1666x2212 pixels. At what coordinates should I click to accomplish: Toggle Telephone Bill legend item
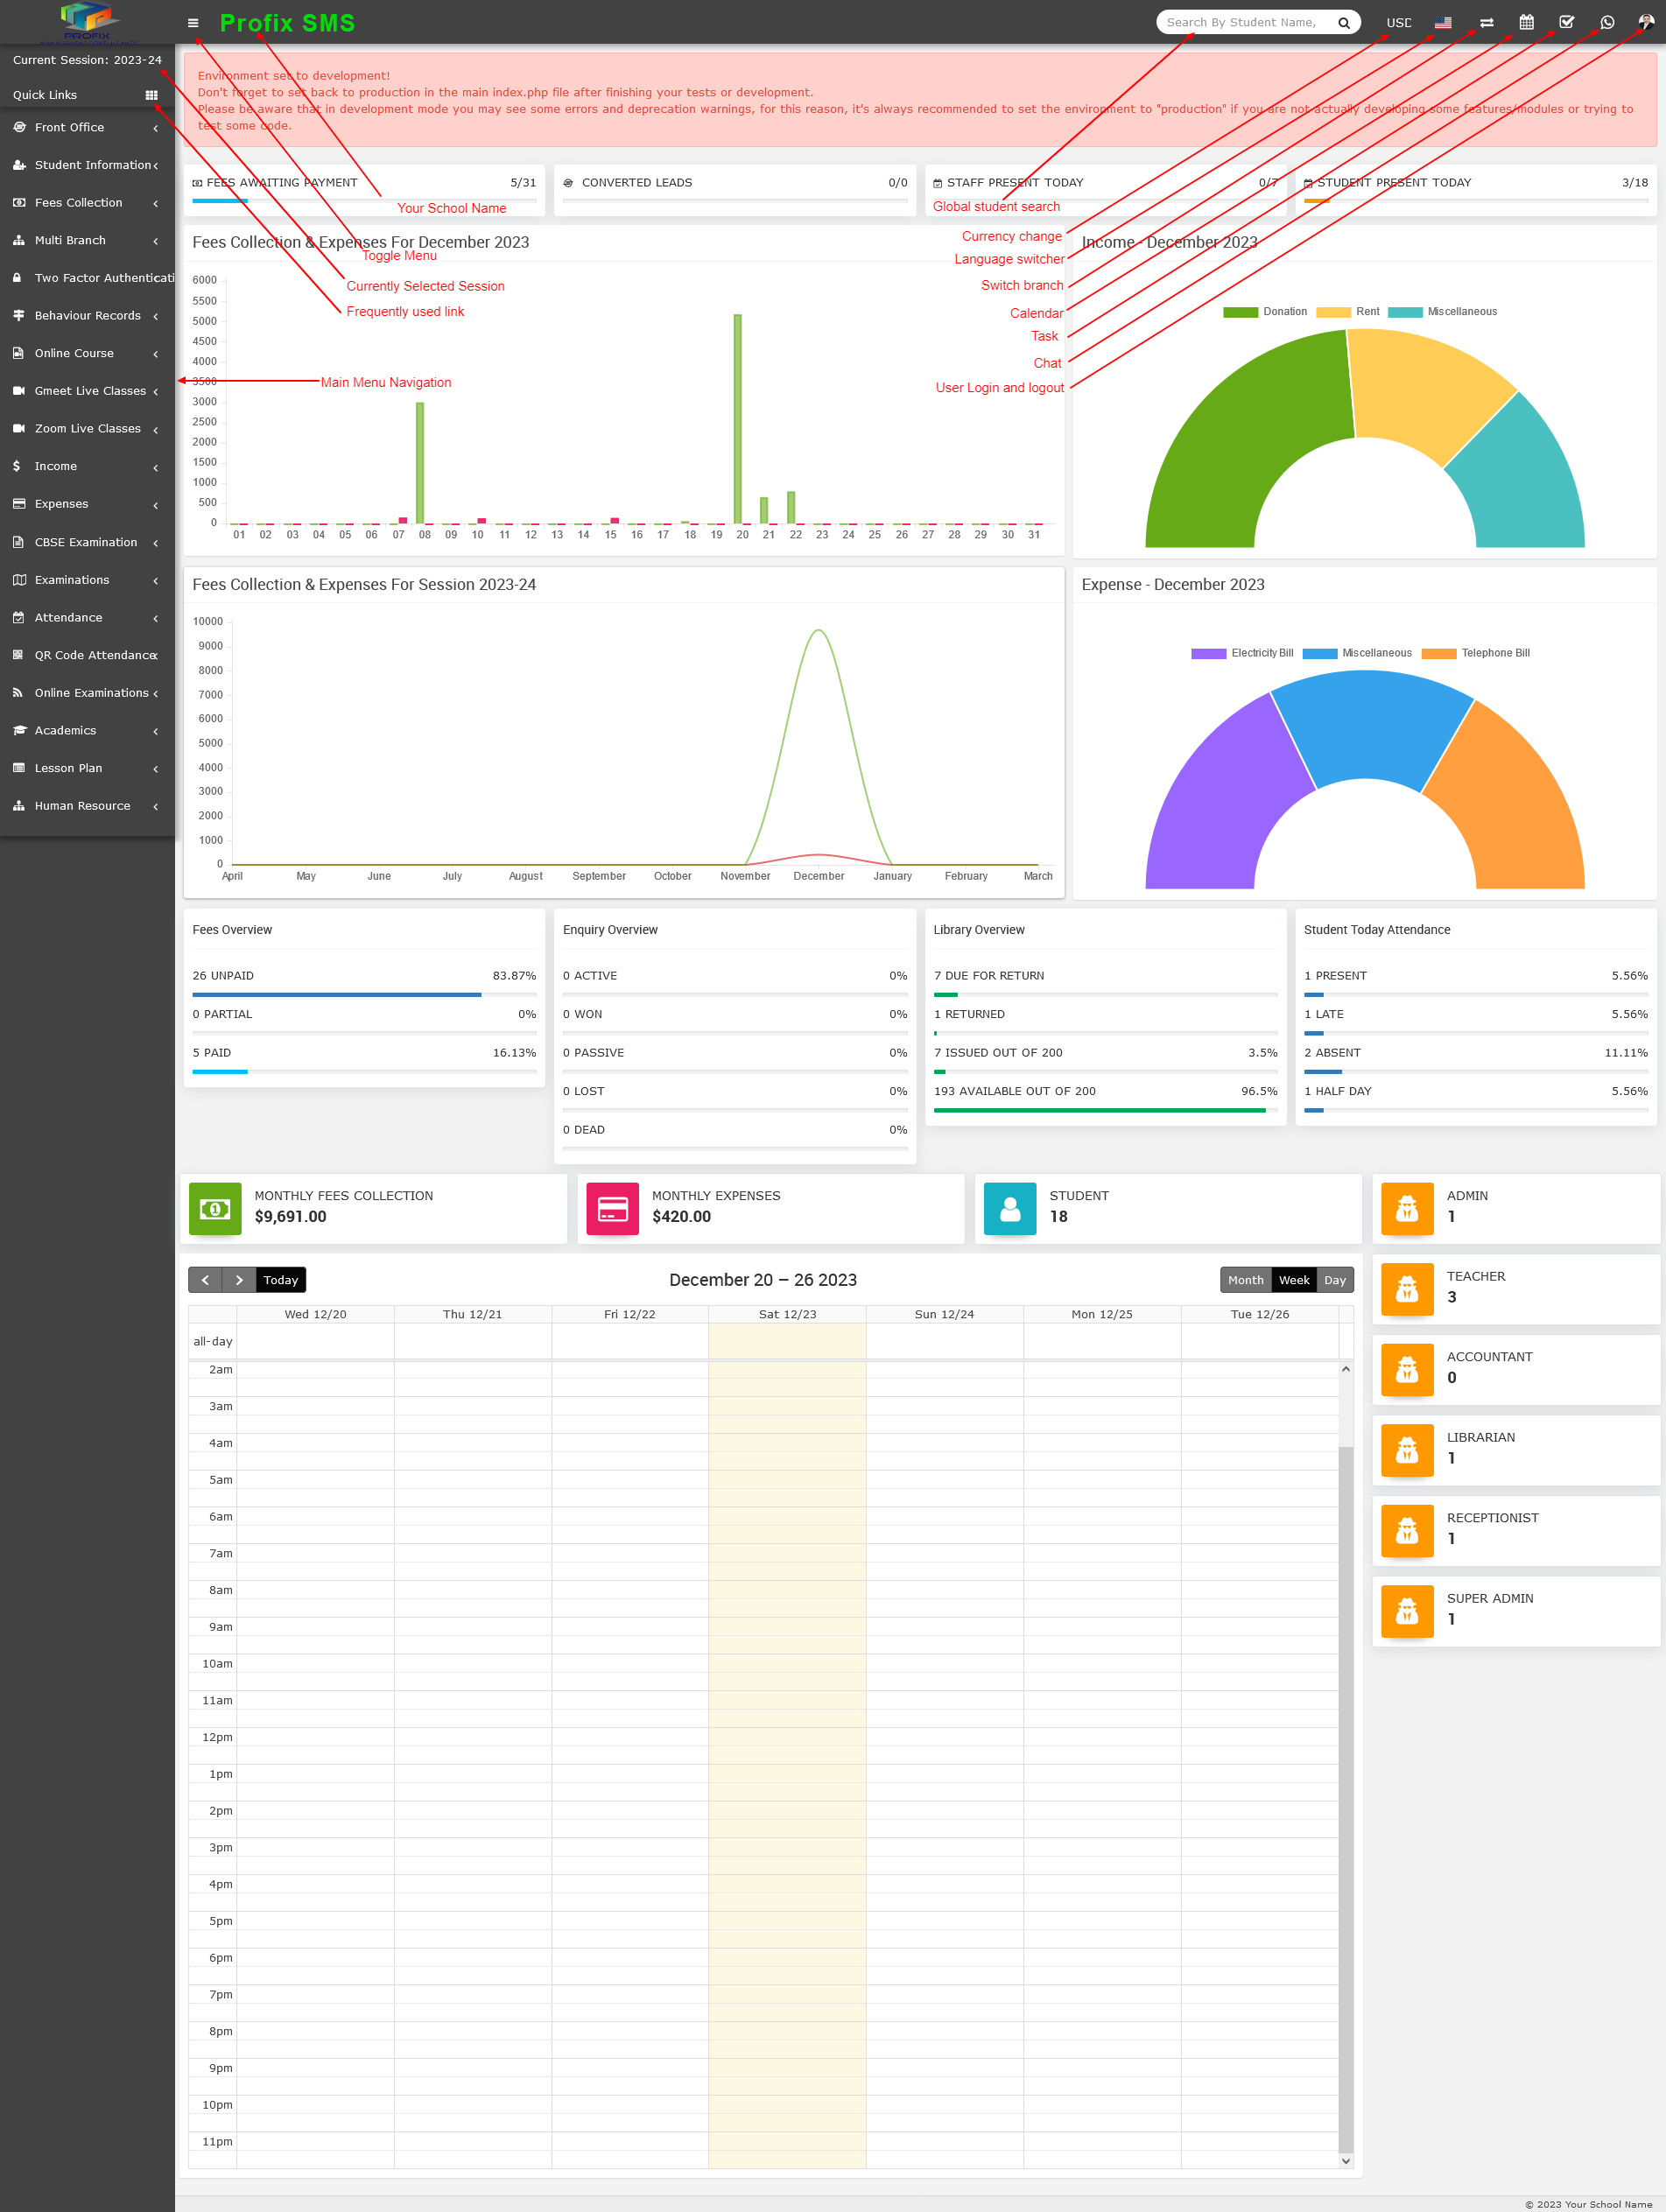coord(1475,653)
